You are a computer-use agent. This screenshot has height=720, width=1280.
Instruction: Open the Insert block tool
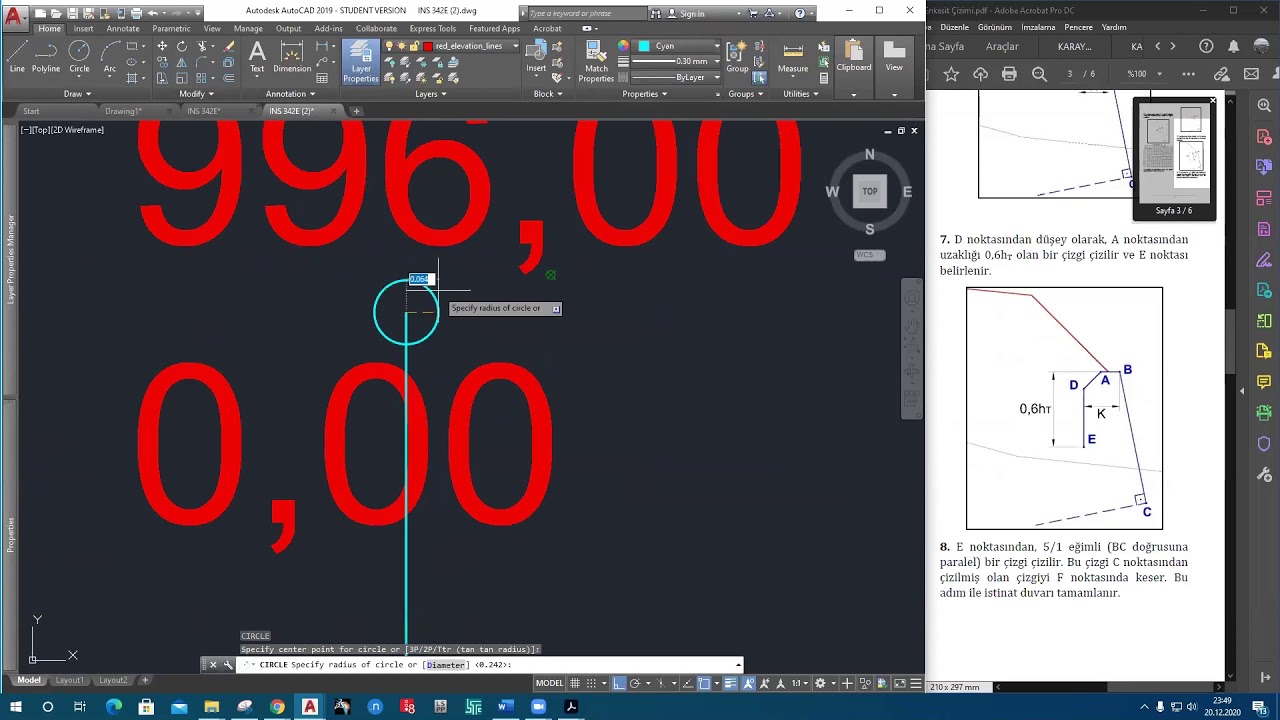[x=536, y=57]
